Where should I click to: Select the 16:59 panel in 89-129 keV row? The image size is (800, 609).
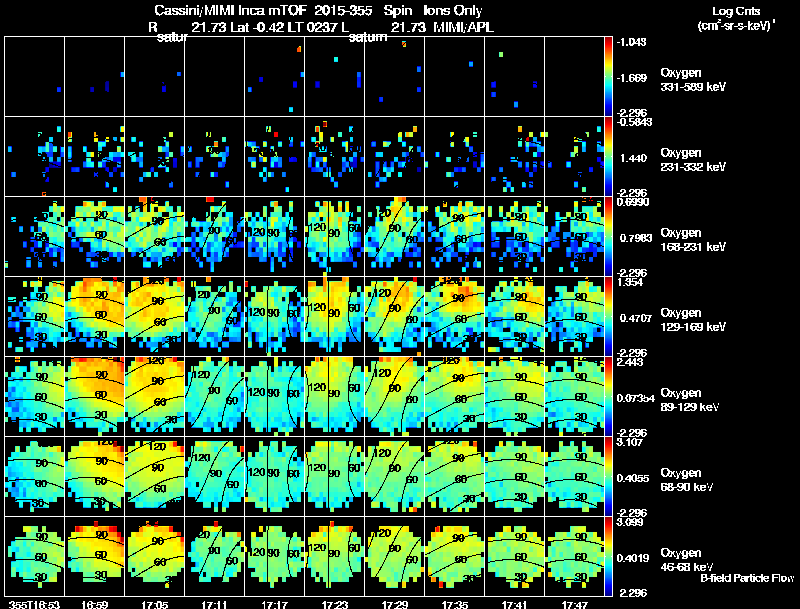pyautogui.click(x=94, y=396)
